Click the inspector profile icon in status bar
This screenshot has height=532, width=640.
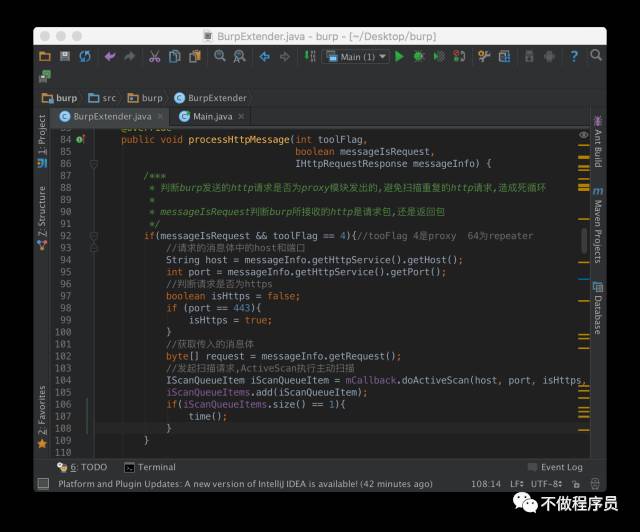[x=596, y=484]
